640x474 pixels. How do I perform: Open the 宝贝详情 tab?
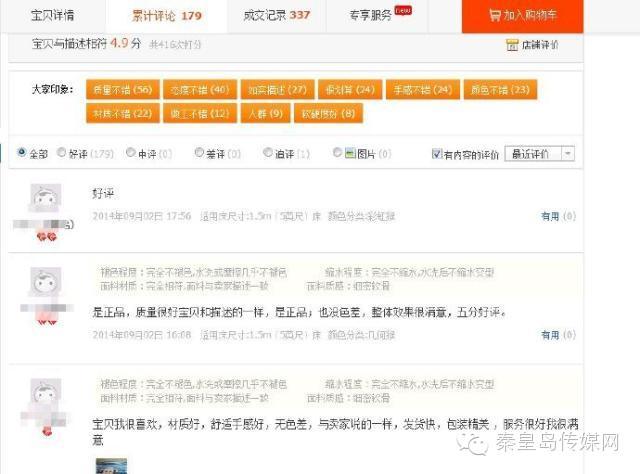(x=52, y=16)
